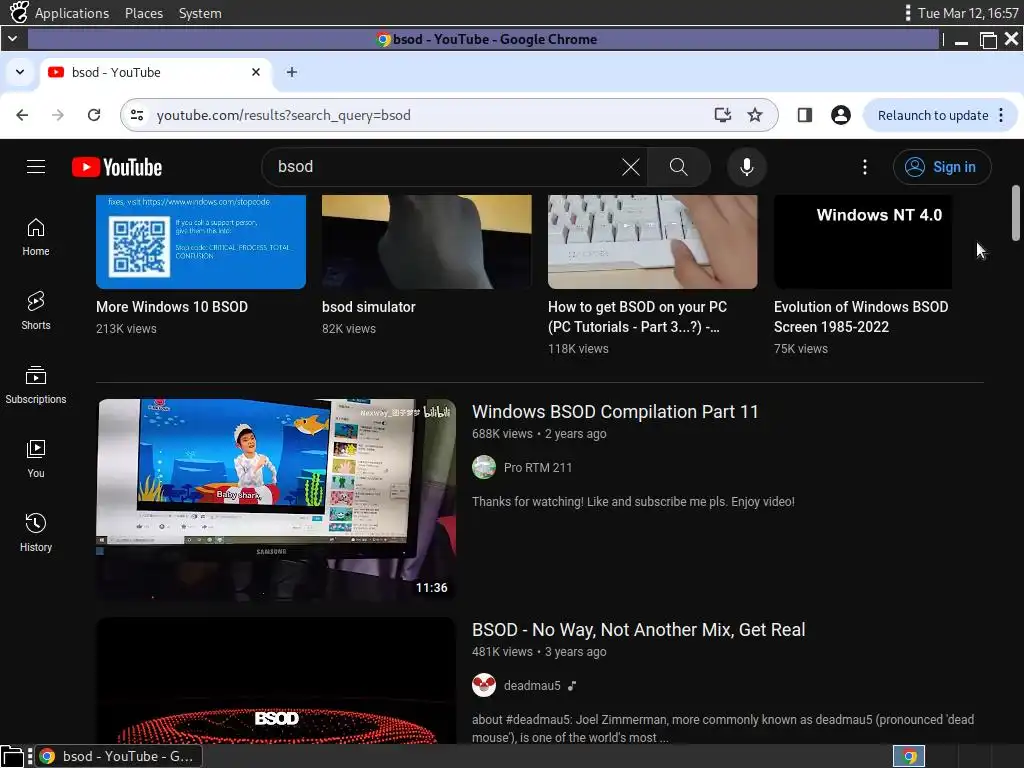Viewport: 1024px width, 768px height.
Task: Open deadmau5 channel avatar
Action: 484,685
